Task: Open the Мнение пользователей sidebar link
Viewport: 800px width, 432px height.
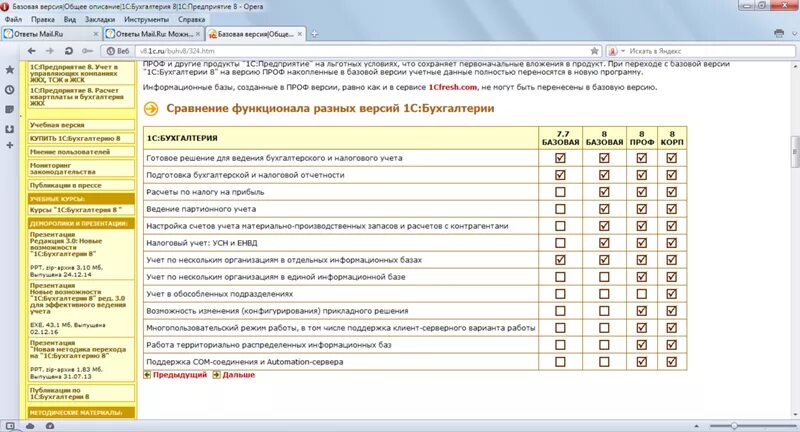Action: coord(81,152)
